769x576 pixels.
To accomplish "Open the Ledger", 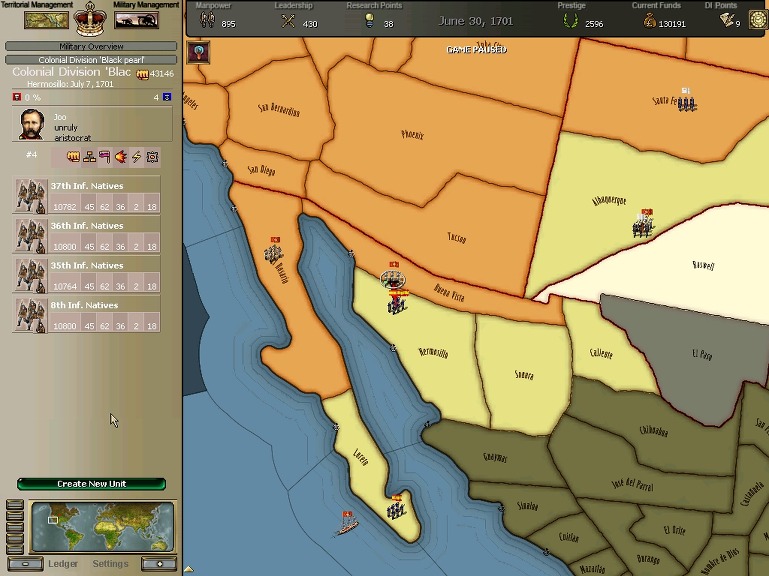I will click(x=63, y=564).
